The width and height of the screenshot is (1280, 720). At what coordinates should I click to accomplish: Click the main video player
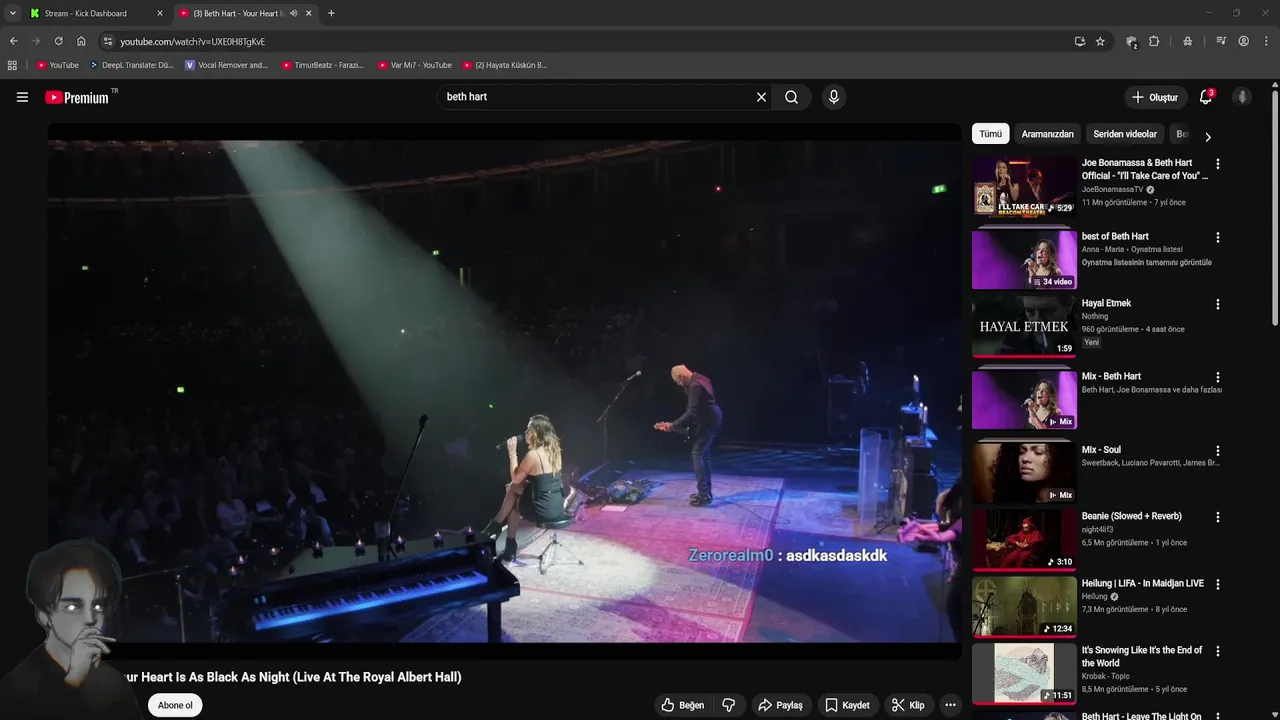coord(504,391)
